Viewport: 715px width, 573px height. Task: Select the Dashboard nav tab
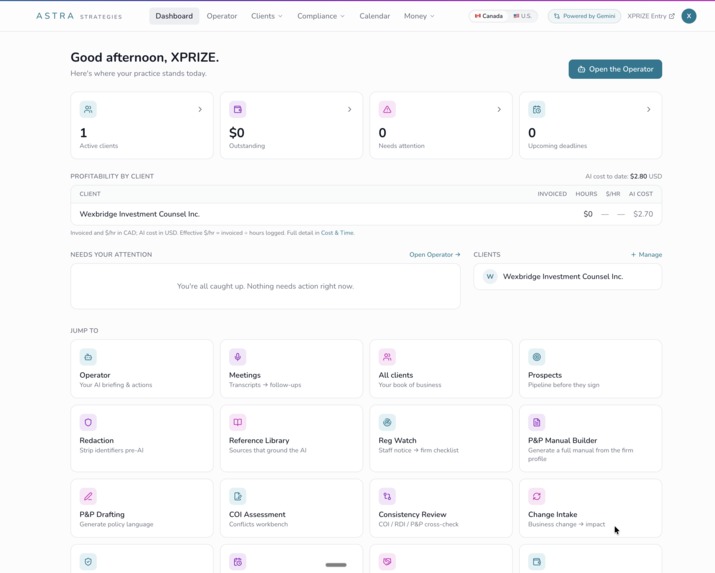tap(174, 16)
